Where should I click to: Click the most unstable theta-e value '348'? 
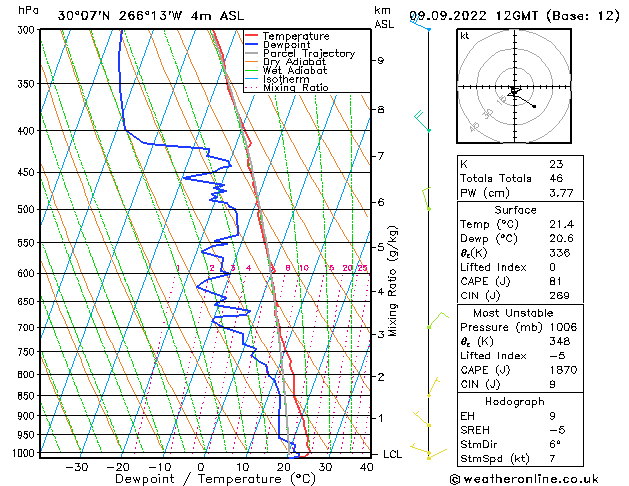(560, 341)
